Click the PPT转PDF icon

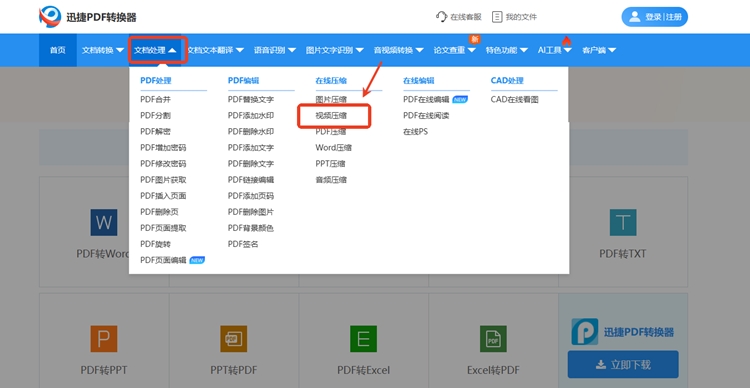233,339
